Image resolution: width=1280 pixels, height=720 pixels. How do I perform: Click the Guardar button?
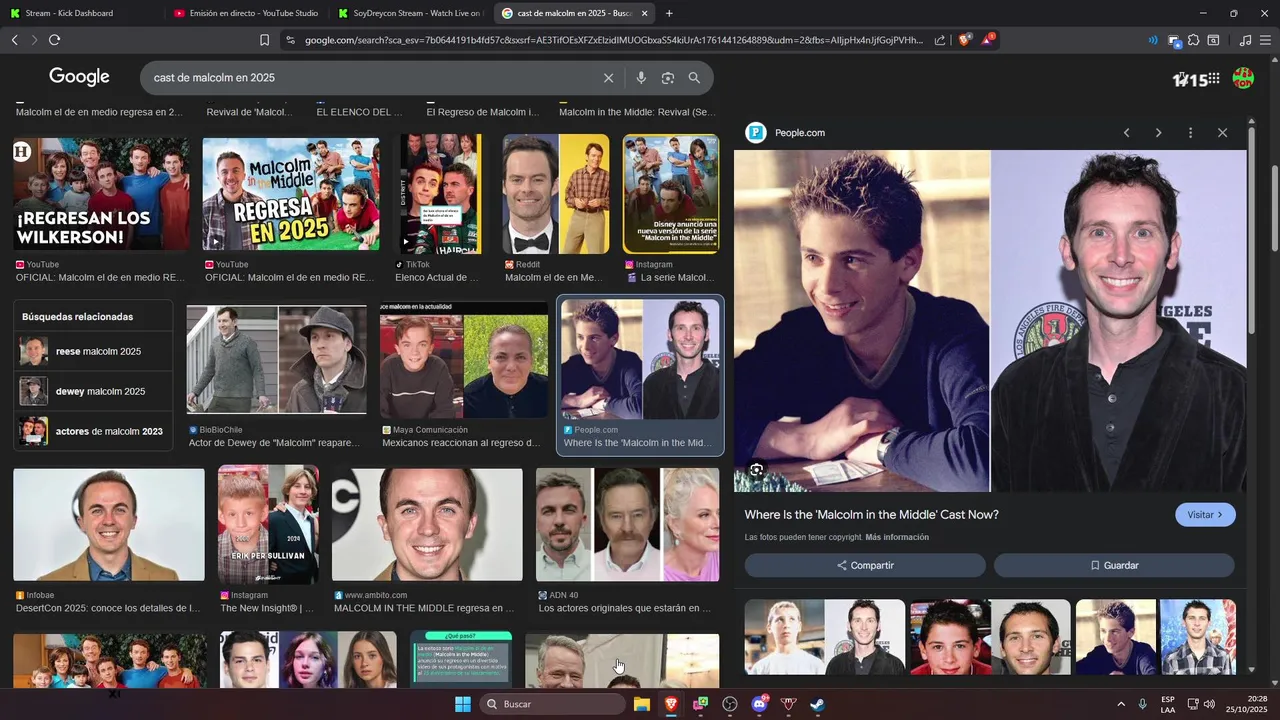(x=1114, y=565)
